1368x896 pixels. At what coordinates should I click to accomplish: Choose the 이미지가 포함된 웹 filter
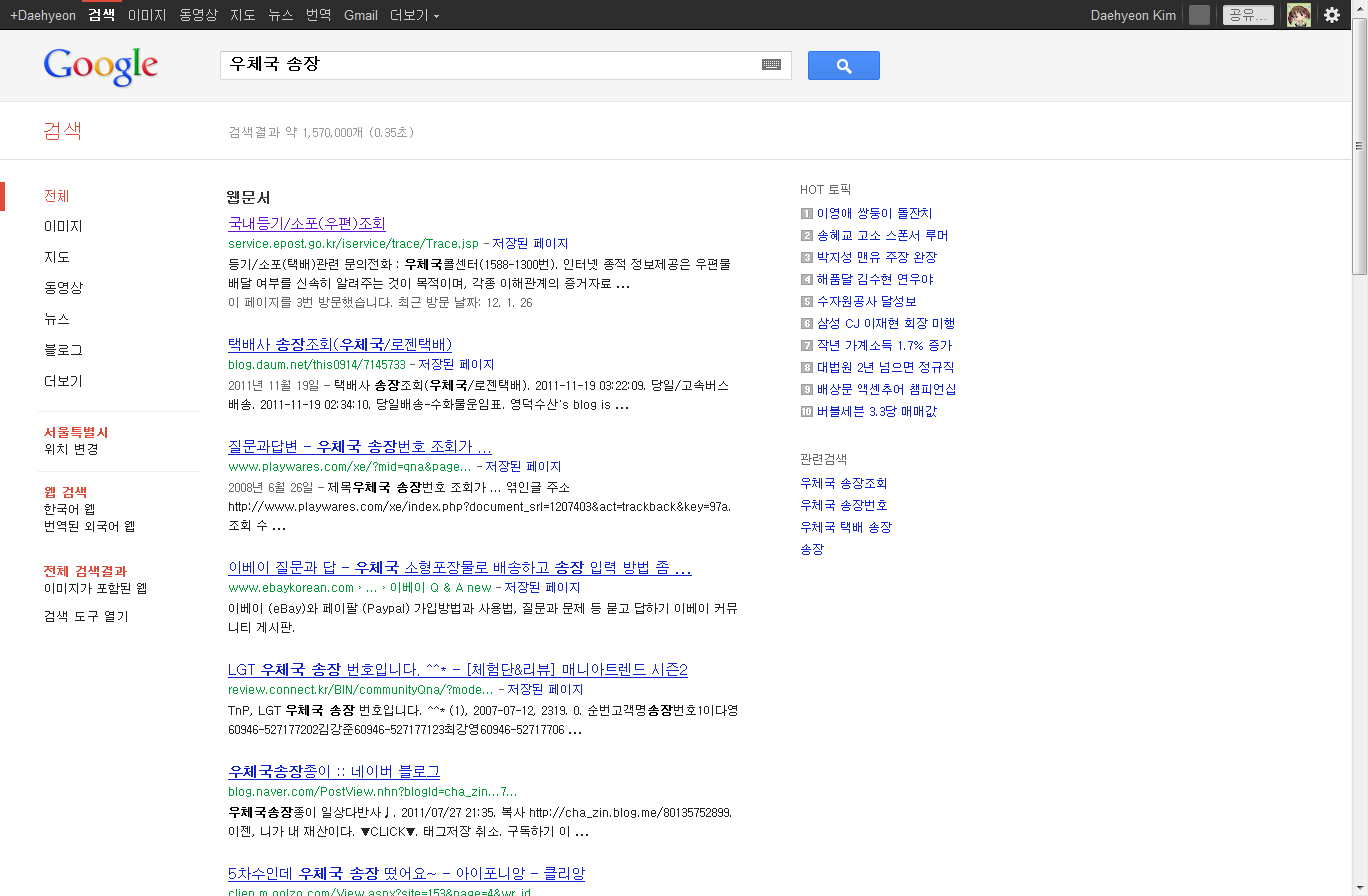(x=95, y=588)
